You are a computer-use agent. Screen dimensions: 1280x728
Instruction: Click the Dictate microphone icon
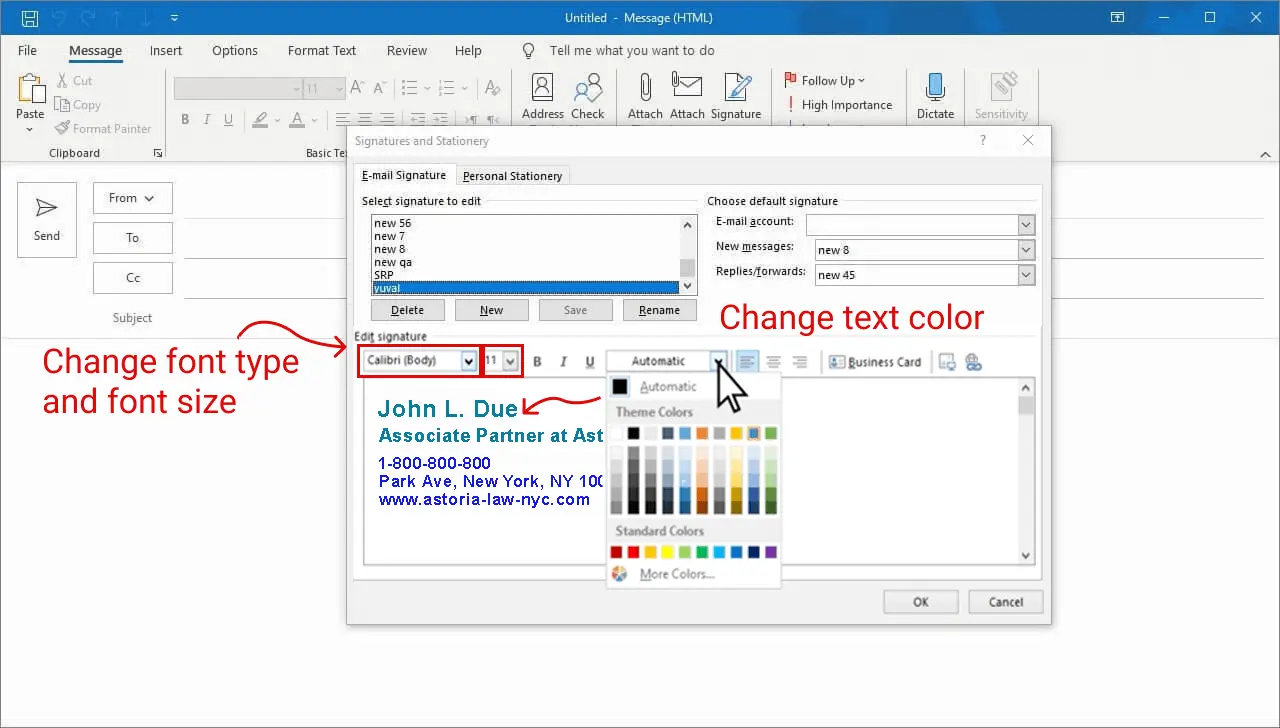(x=935, y=95)
